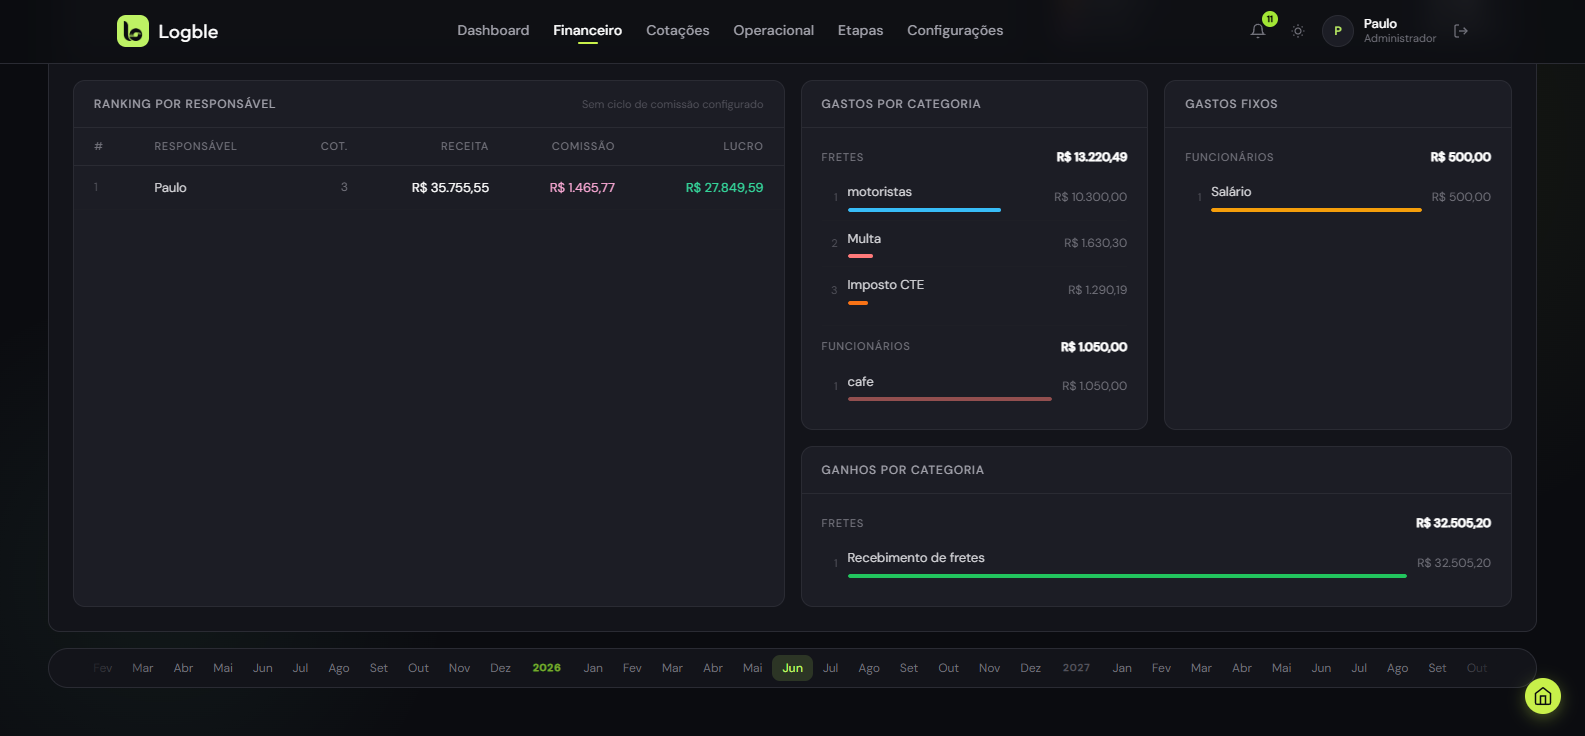This screenshot has height=736, width=1585.
Task: Select Jul next to the highlighted Jun
Action: pos(831,668)
